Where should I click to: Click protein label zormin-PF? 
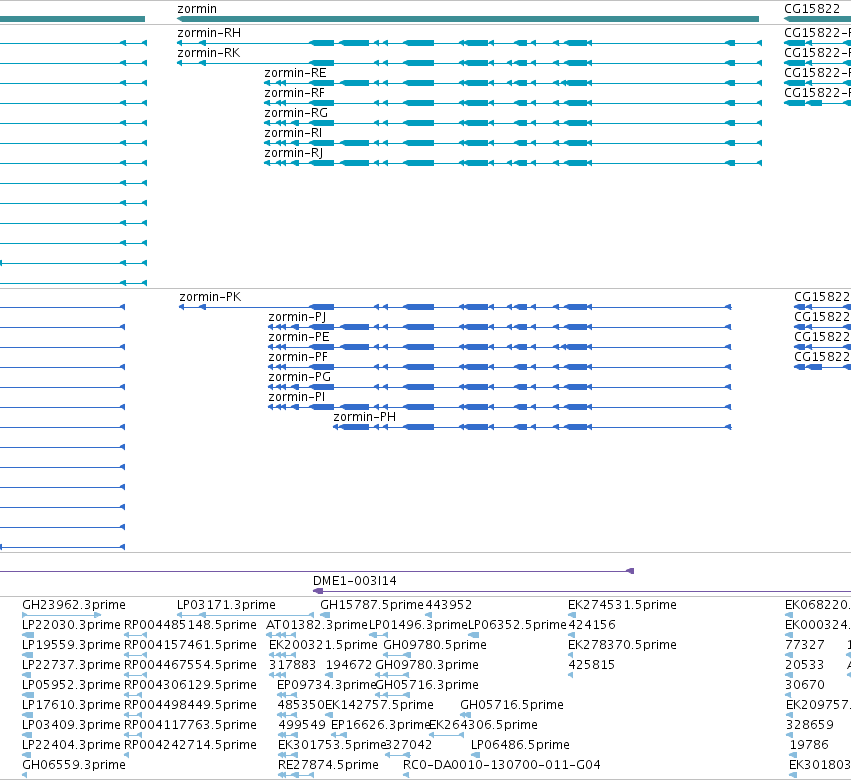[298, 357]
